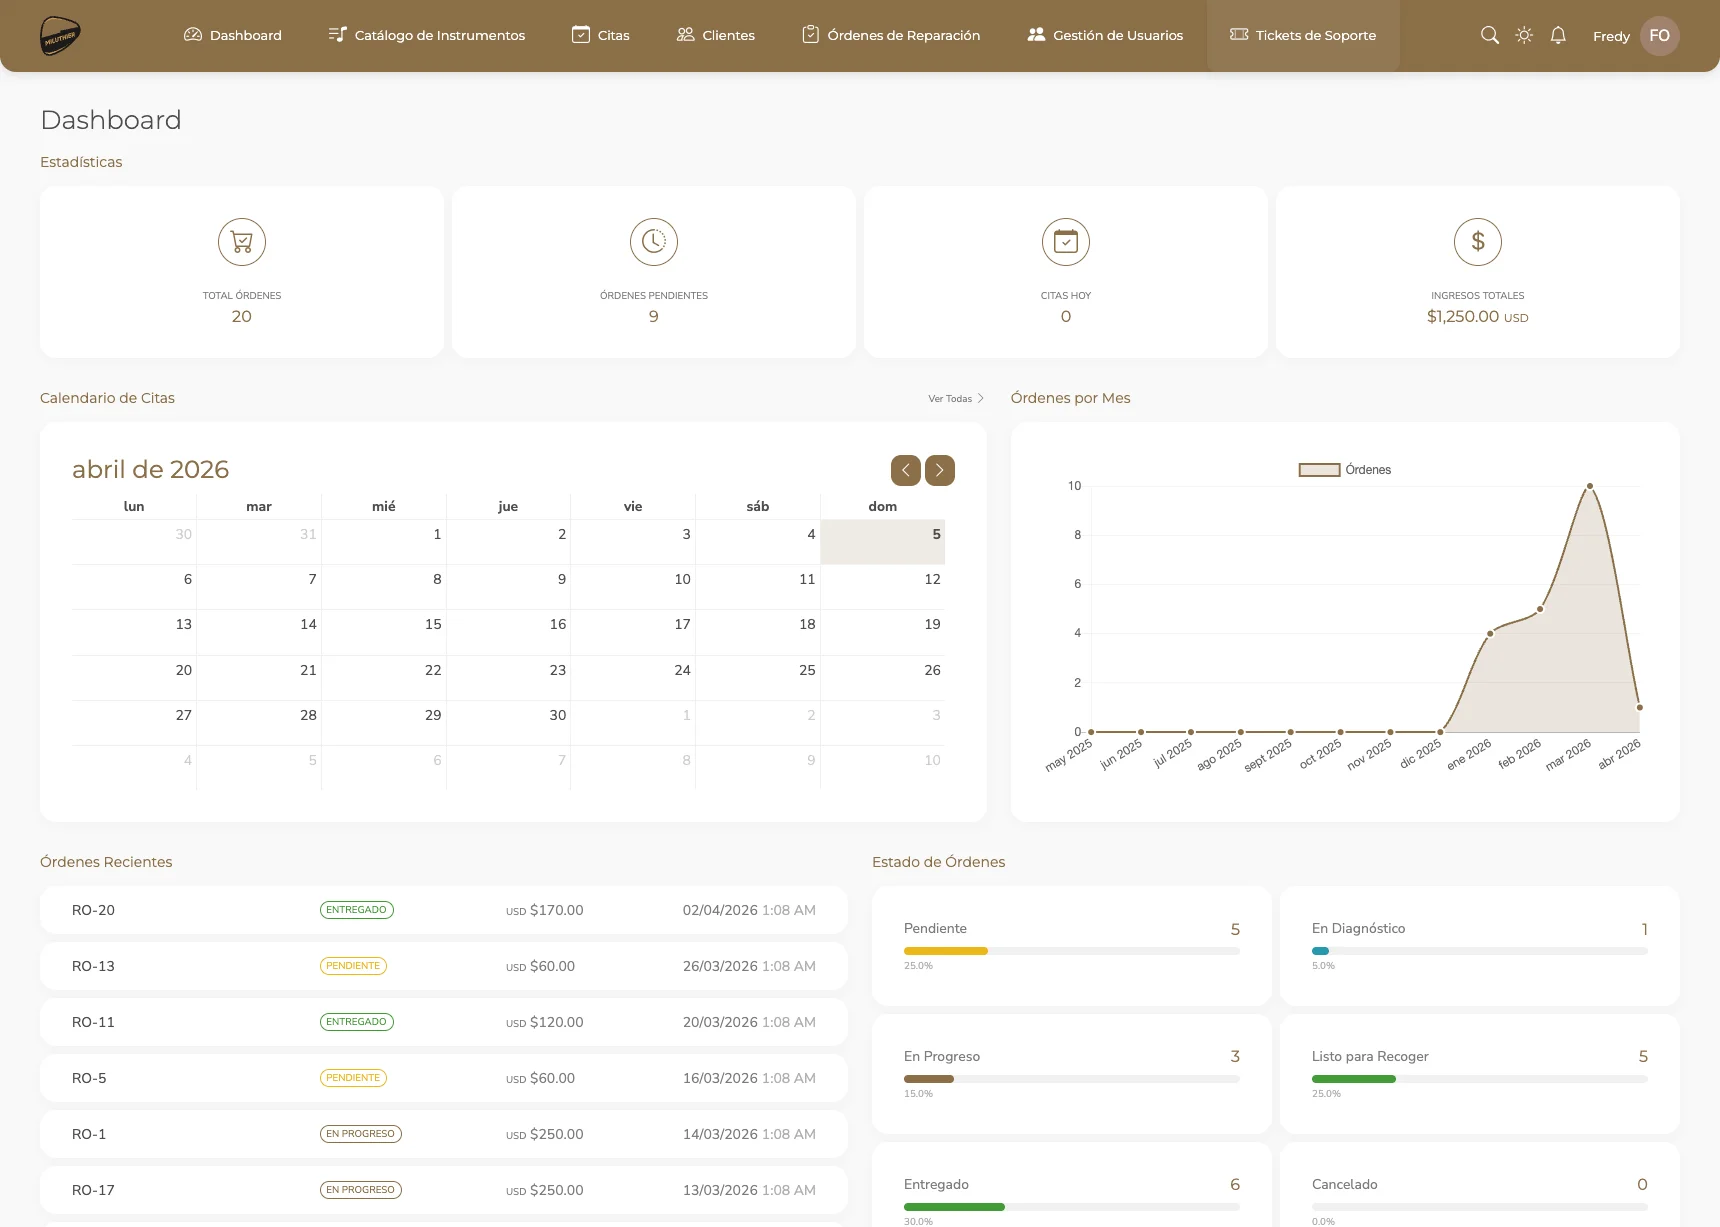Open the FO user avatar menu
The image size is (1720, 1227).
(x=1659, y=35)
